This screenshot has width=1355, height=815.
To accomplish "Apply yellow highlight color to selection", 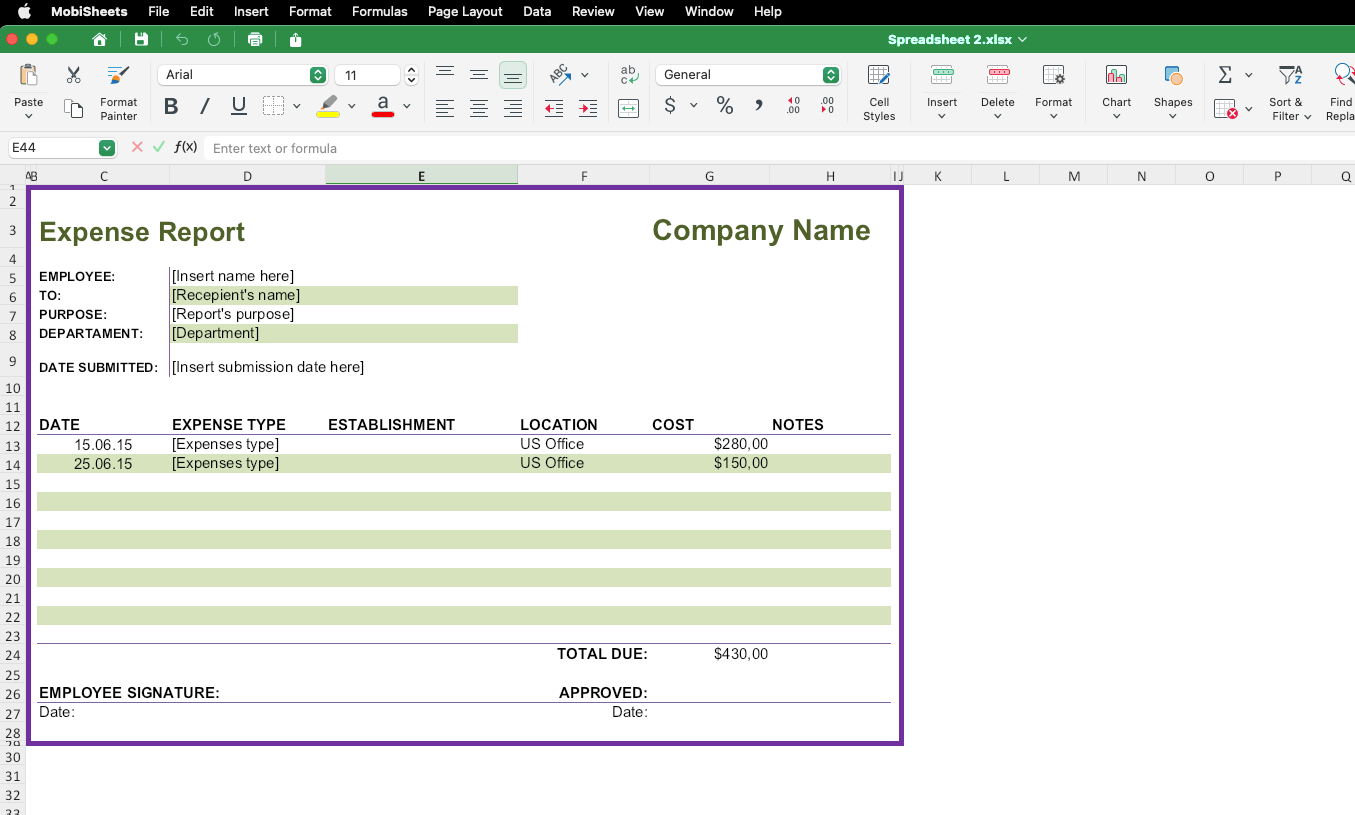I will coord(327,106).
